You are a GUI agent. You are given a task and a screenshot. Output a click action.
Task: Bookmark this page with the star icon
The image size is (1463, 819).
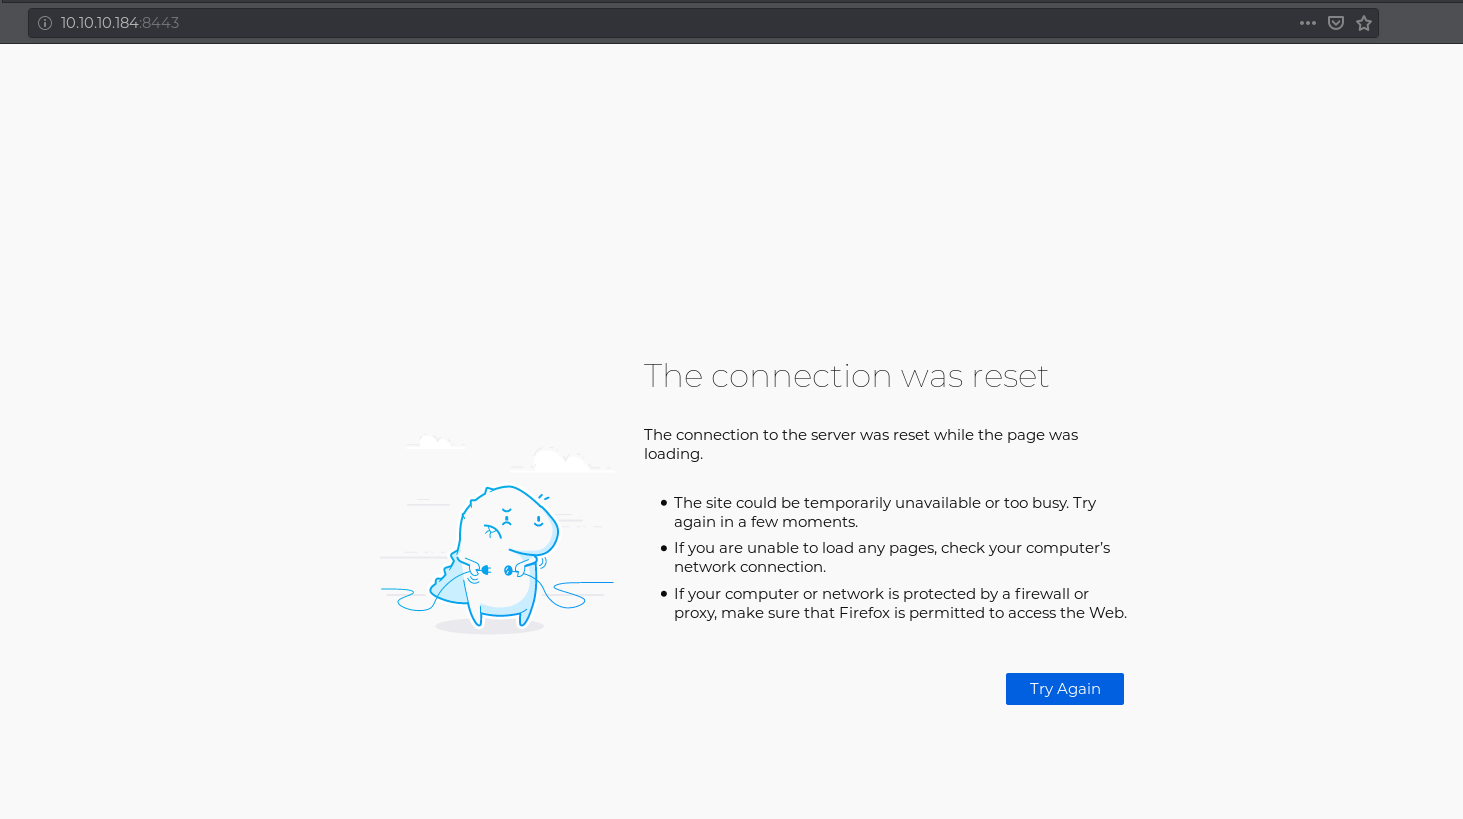tap(1364, 23)
